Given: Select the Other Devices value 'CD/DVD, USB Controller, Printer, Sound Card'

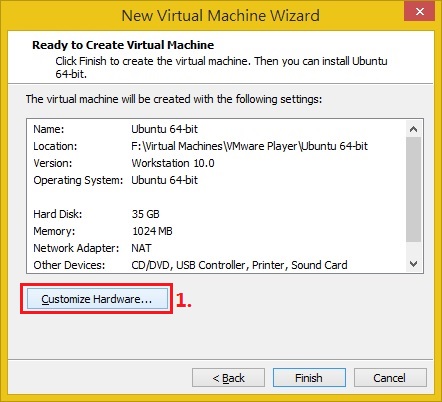Looking at the screenshot, I should pos(239,265).
